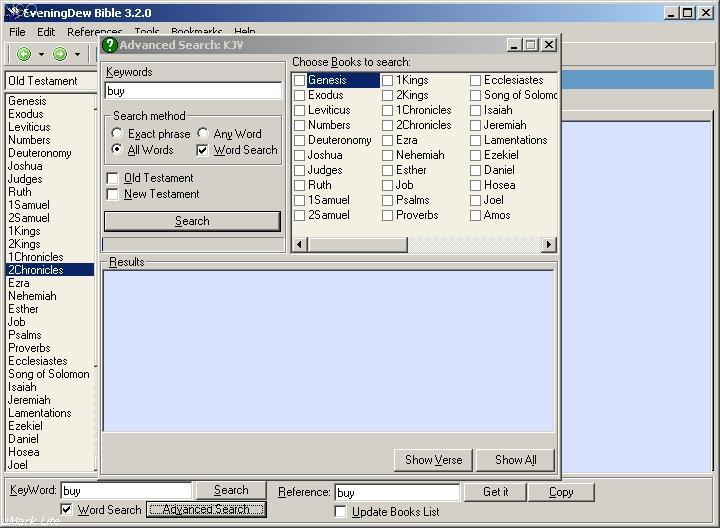The image size is (720, 528).
Task: Check the Nehemiah book checkbox
Action: click(x=388, y=156)
